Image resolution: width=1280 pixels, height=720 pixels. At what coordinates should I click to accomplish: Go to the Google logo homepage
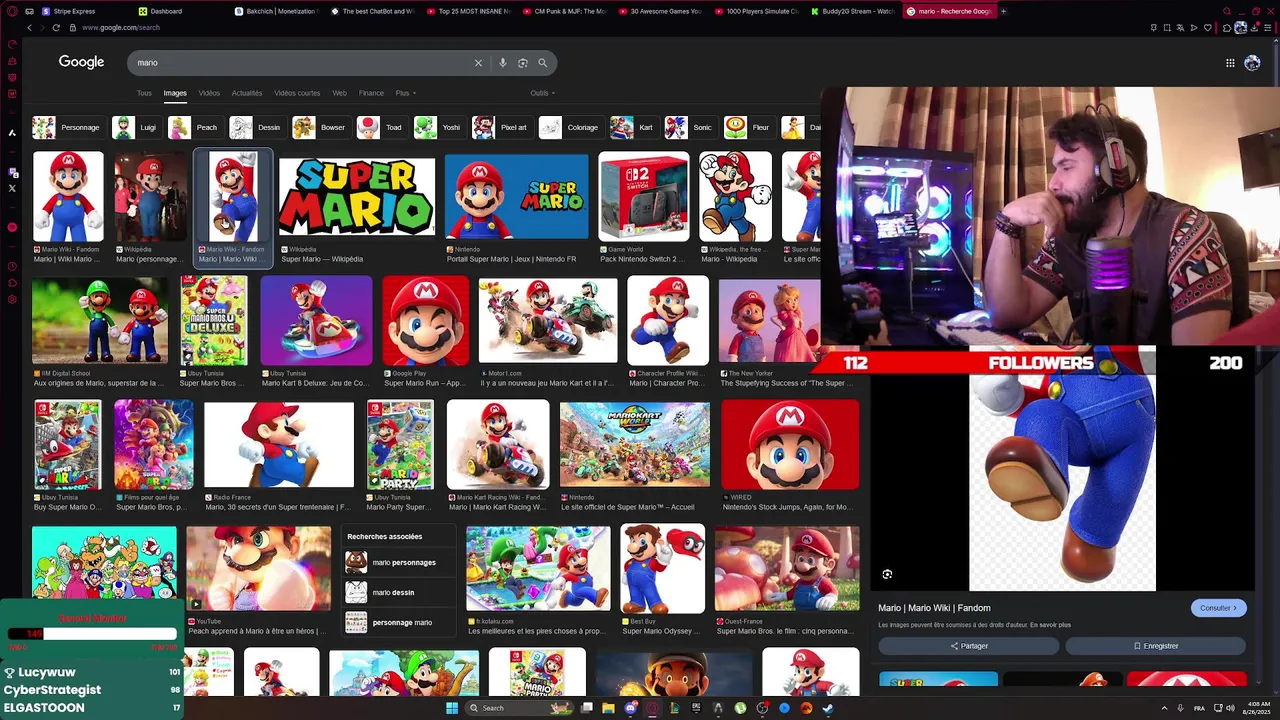[81, 62]
